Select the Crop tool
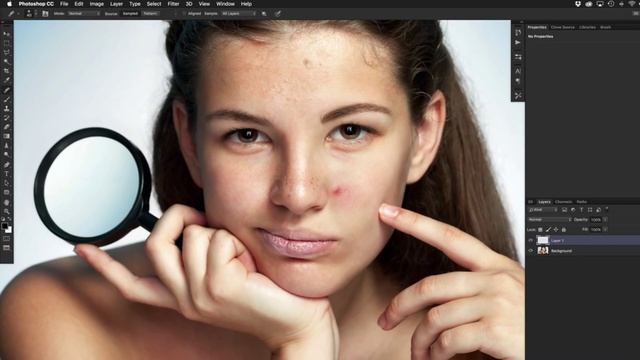The height and width of the screenshot is (360, 640). 7,71
